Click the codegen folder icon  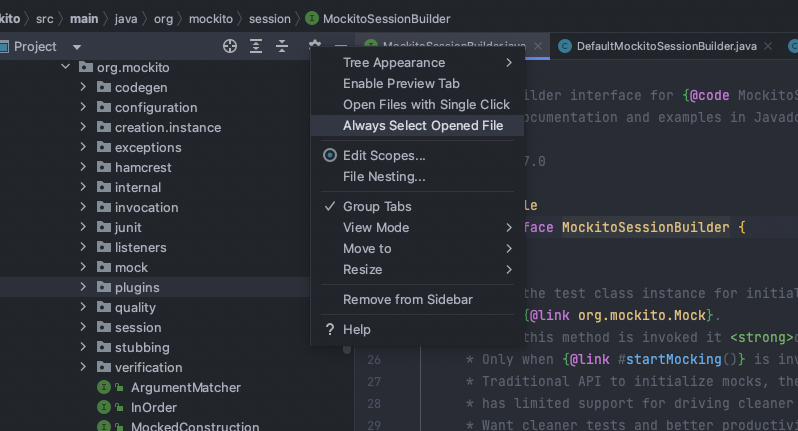[x=104, y=87]
